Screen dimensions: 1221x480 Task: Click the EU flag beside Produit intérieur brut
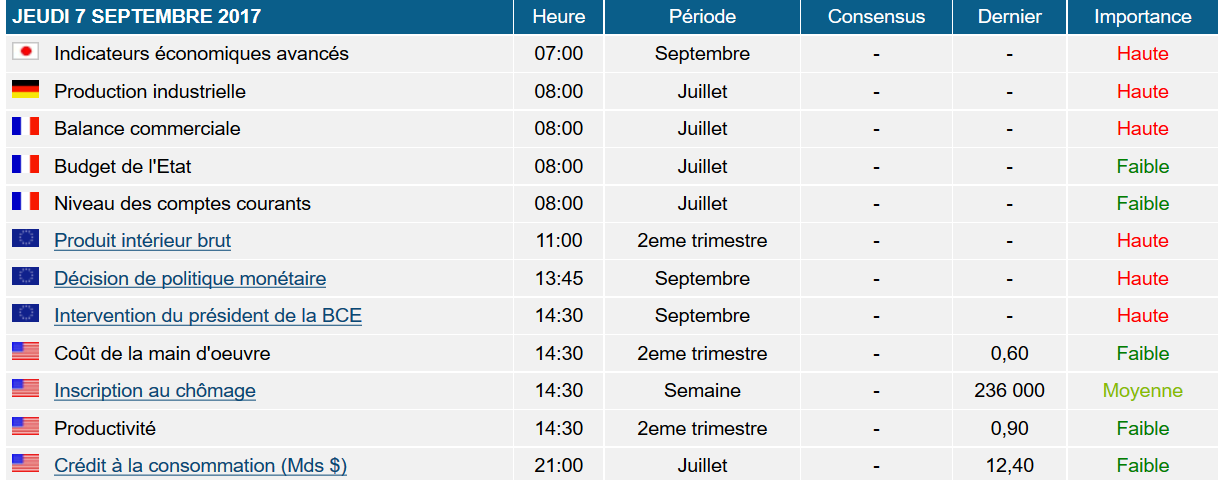coord(25,239)
